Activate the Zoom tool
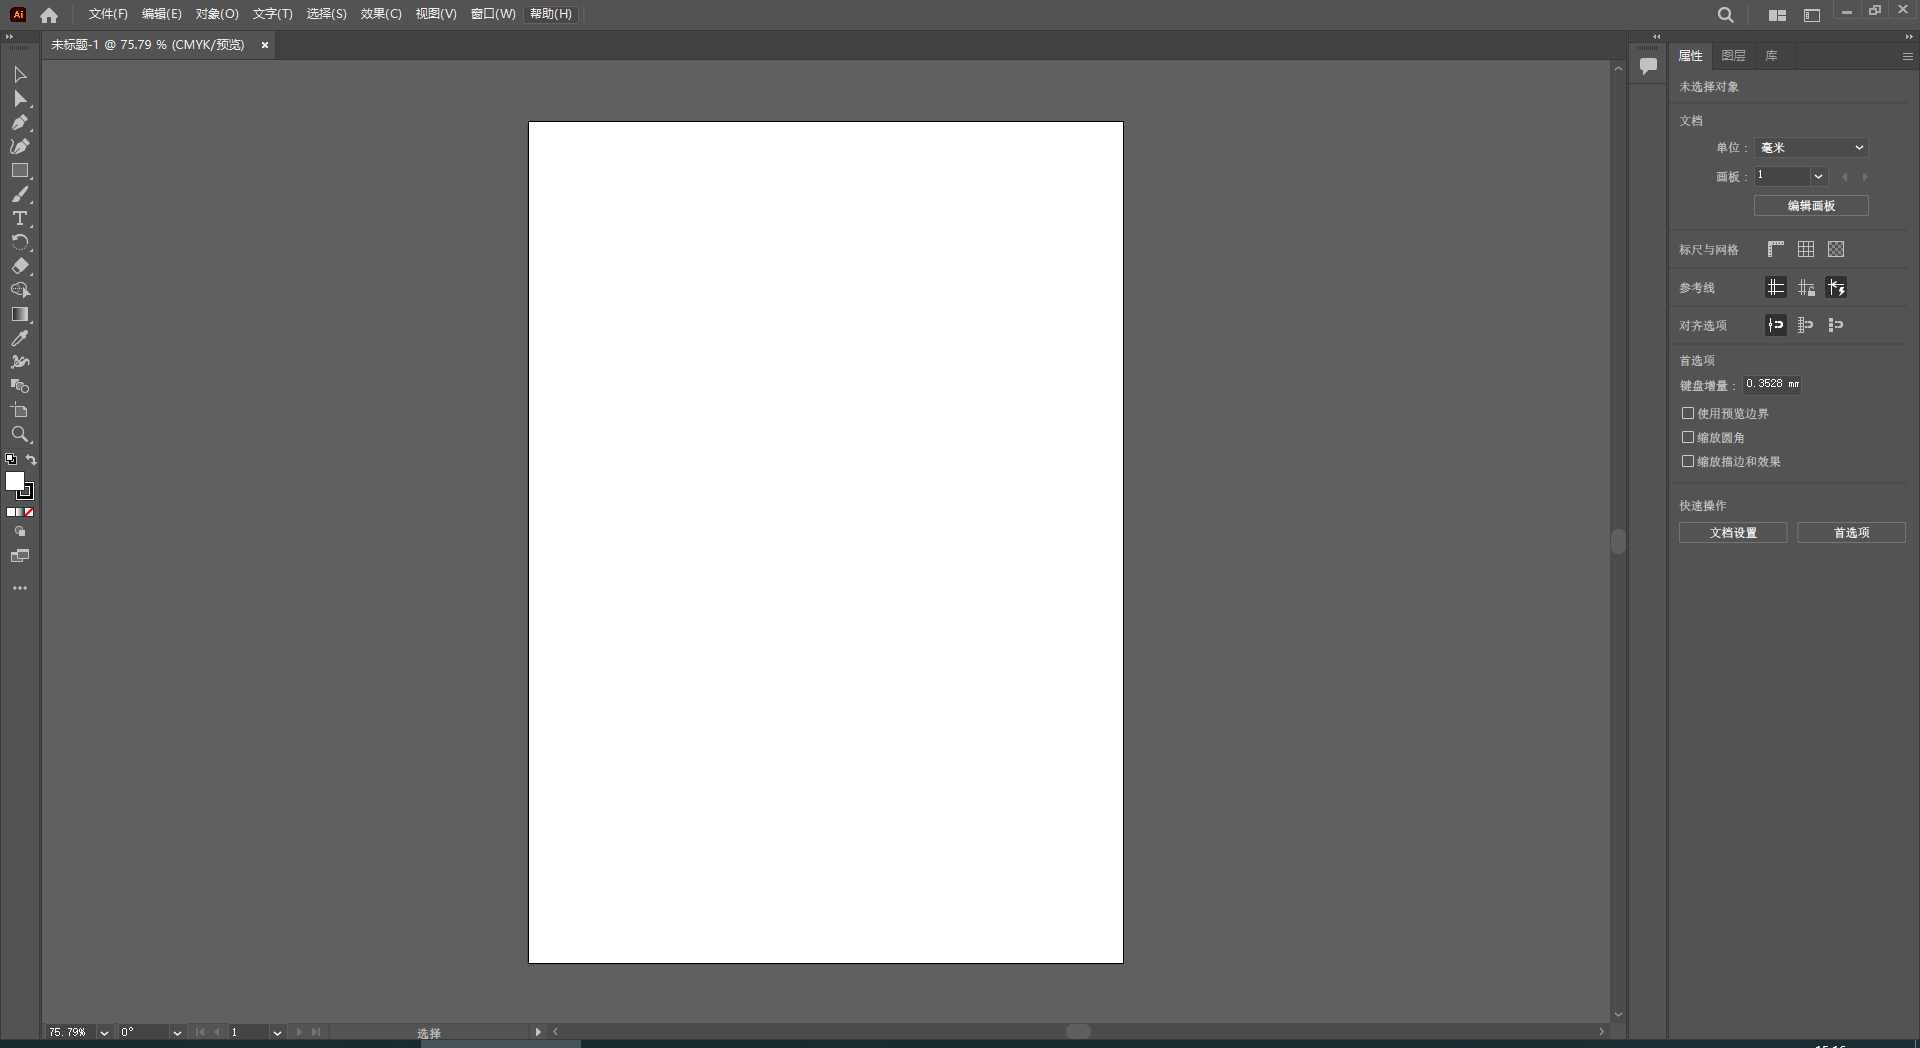The width and height of the screenshot is (1920, 1048). [x=20, y=435]
